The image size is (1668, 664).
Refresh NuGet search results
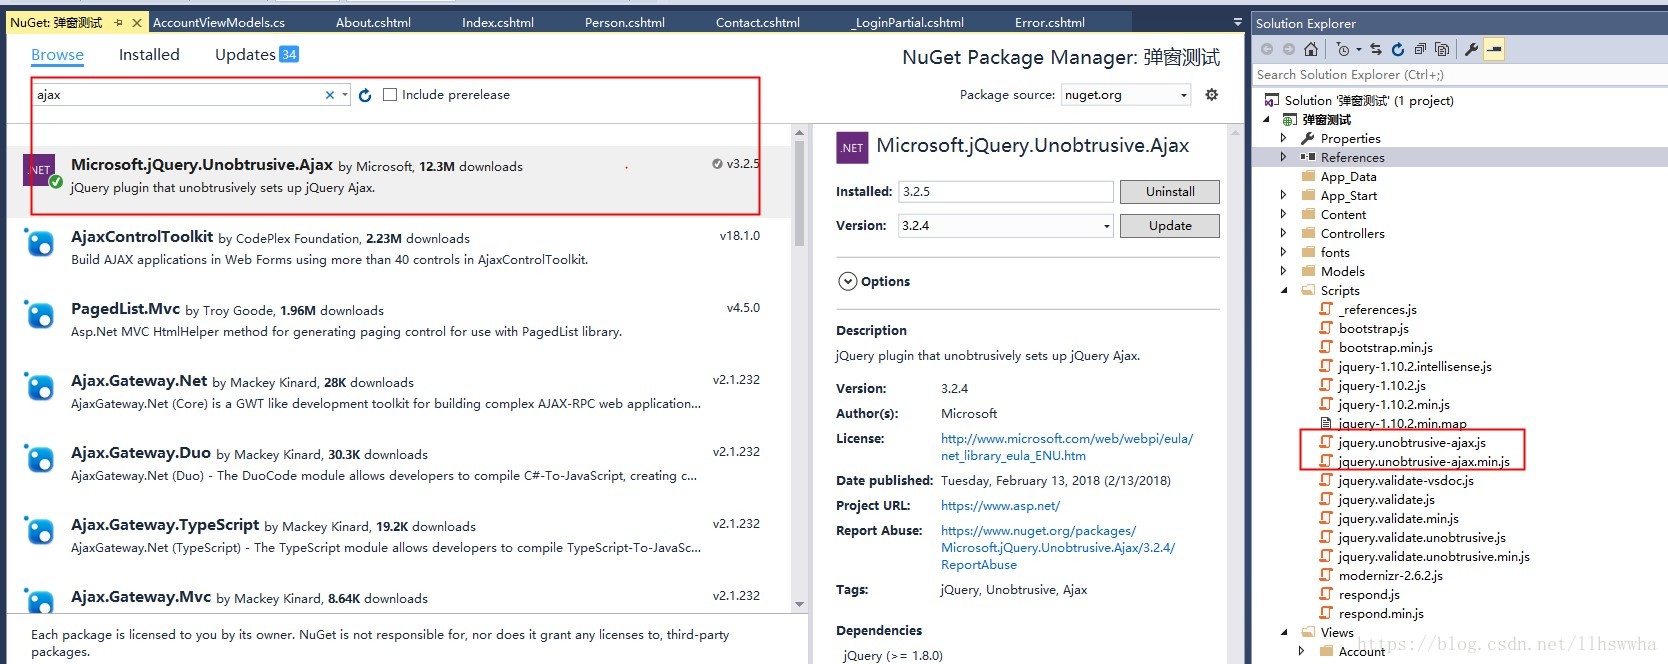[365, 95]
